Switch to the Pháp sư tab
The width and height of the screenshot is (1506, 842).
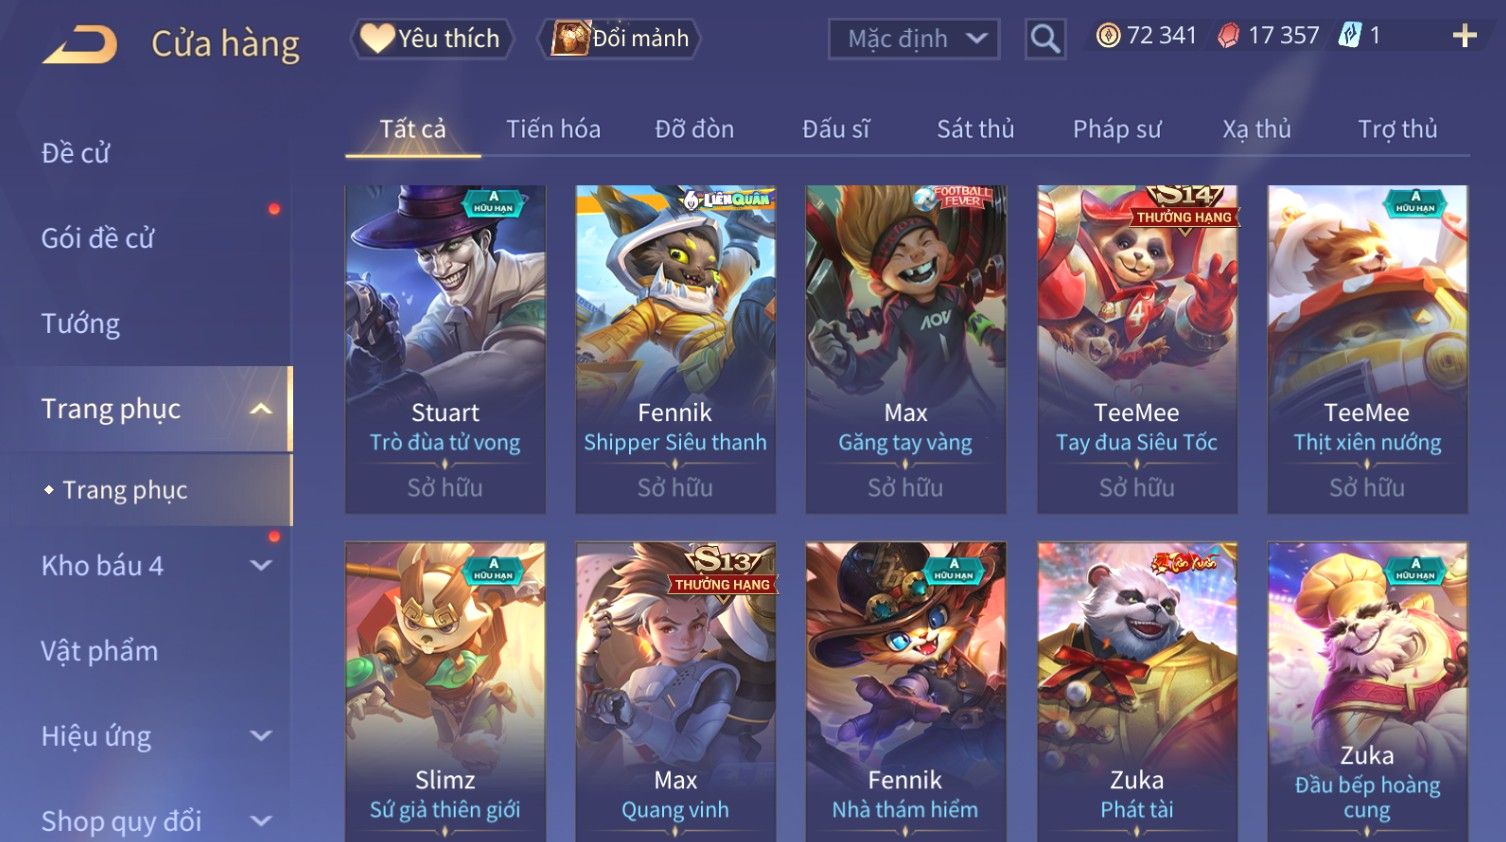(x=1117, y=129)
